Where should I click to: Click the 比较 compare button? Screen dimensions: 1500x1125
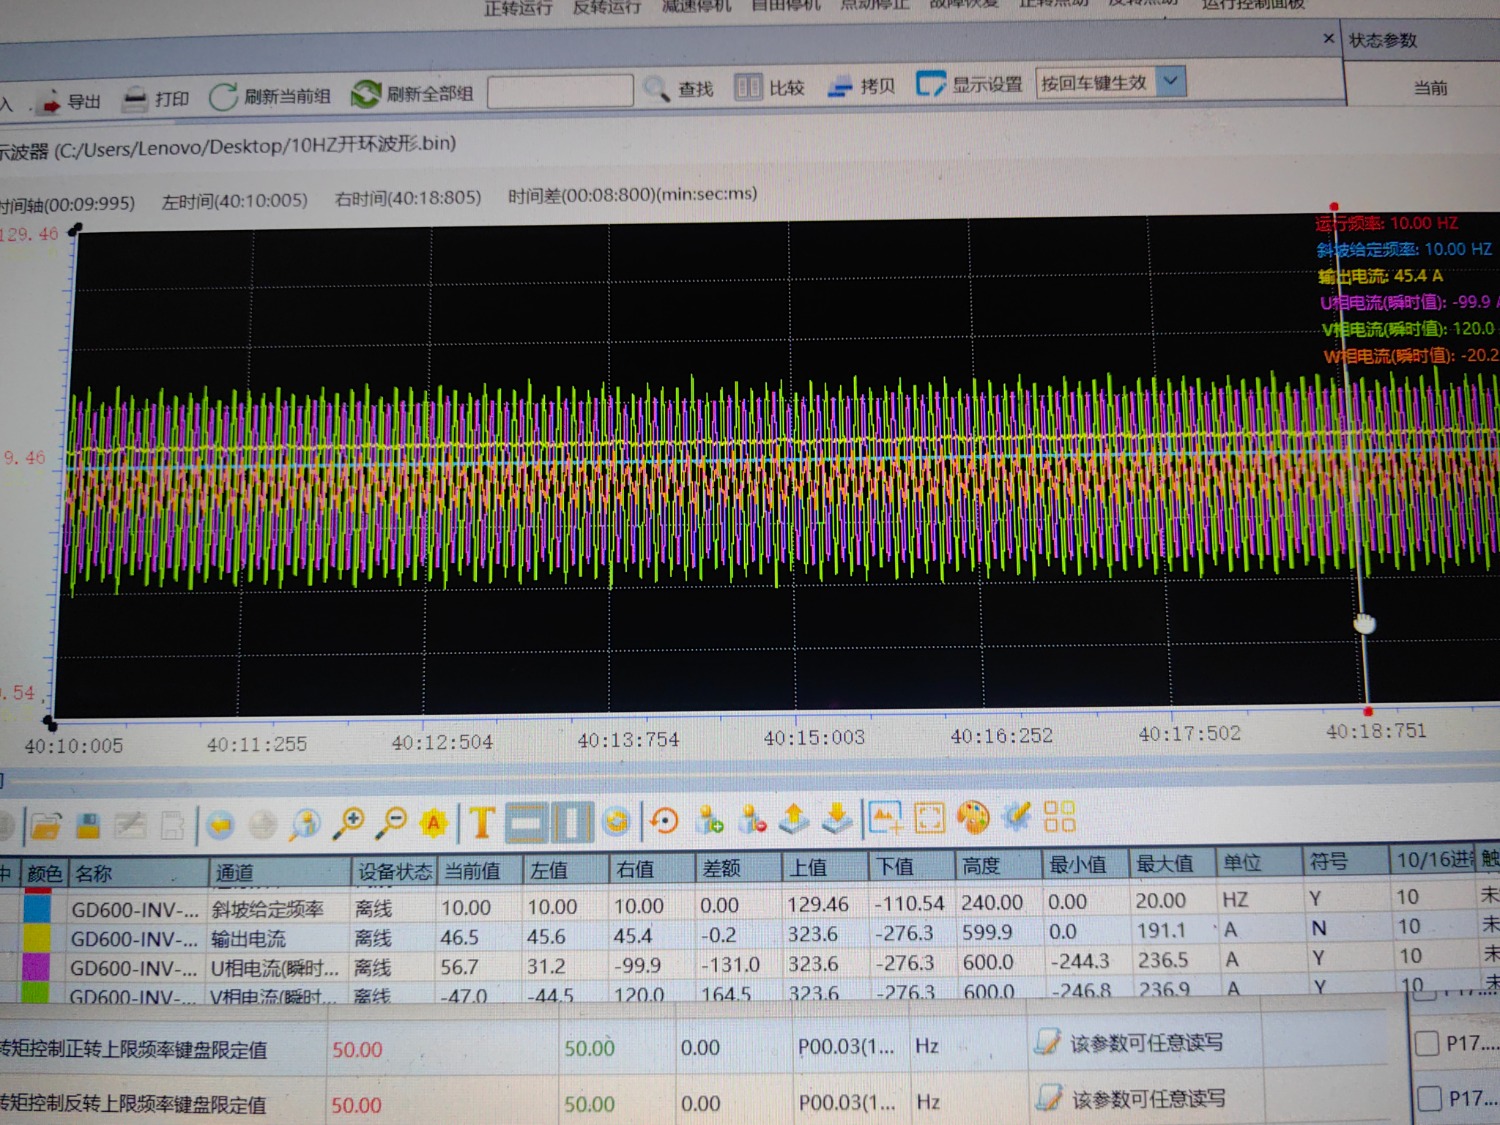pos(770,87)
